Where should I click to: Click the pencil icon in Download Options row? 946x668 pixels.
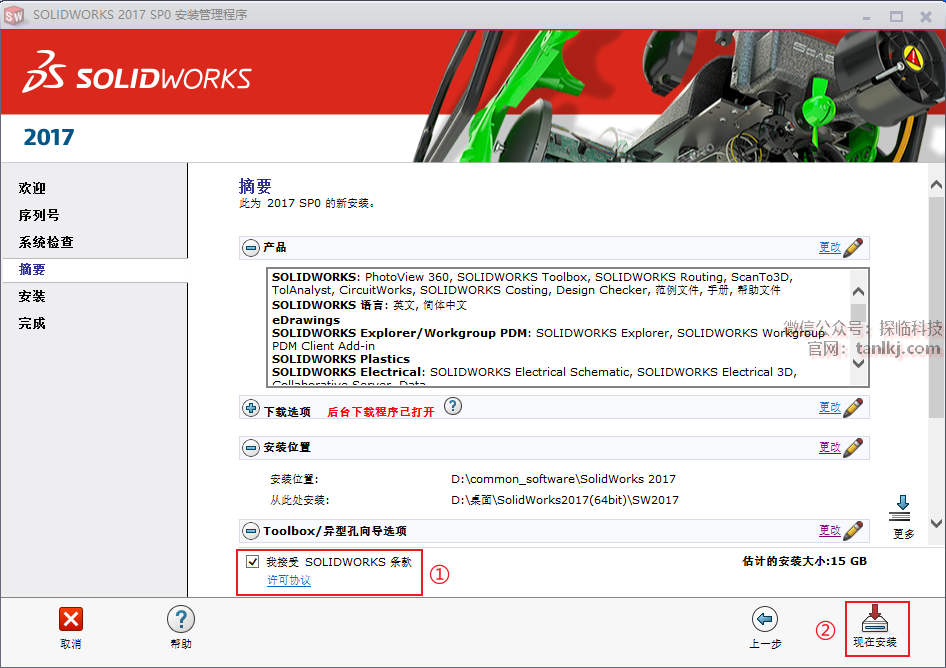[x=853, y=408]
